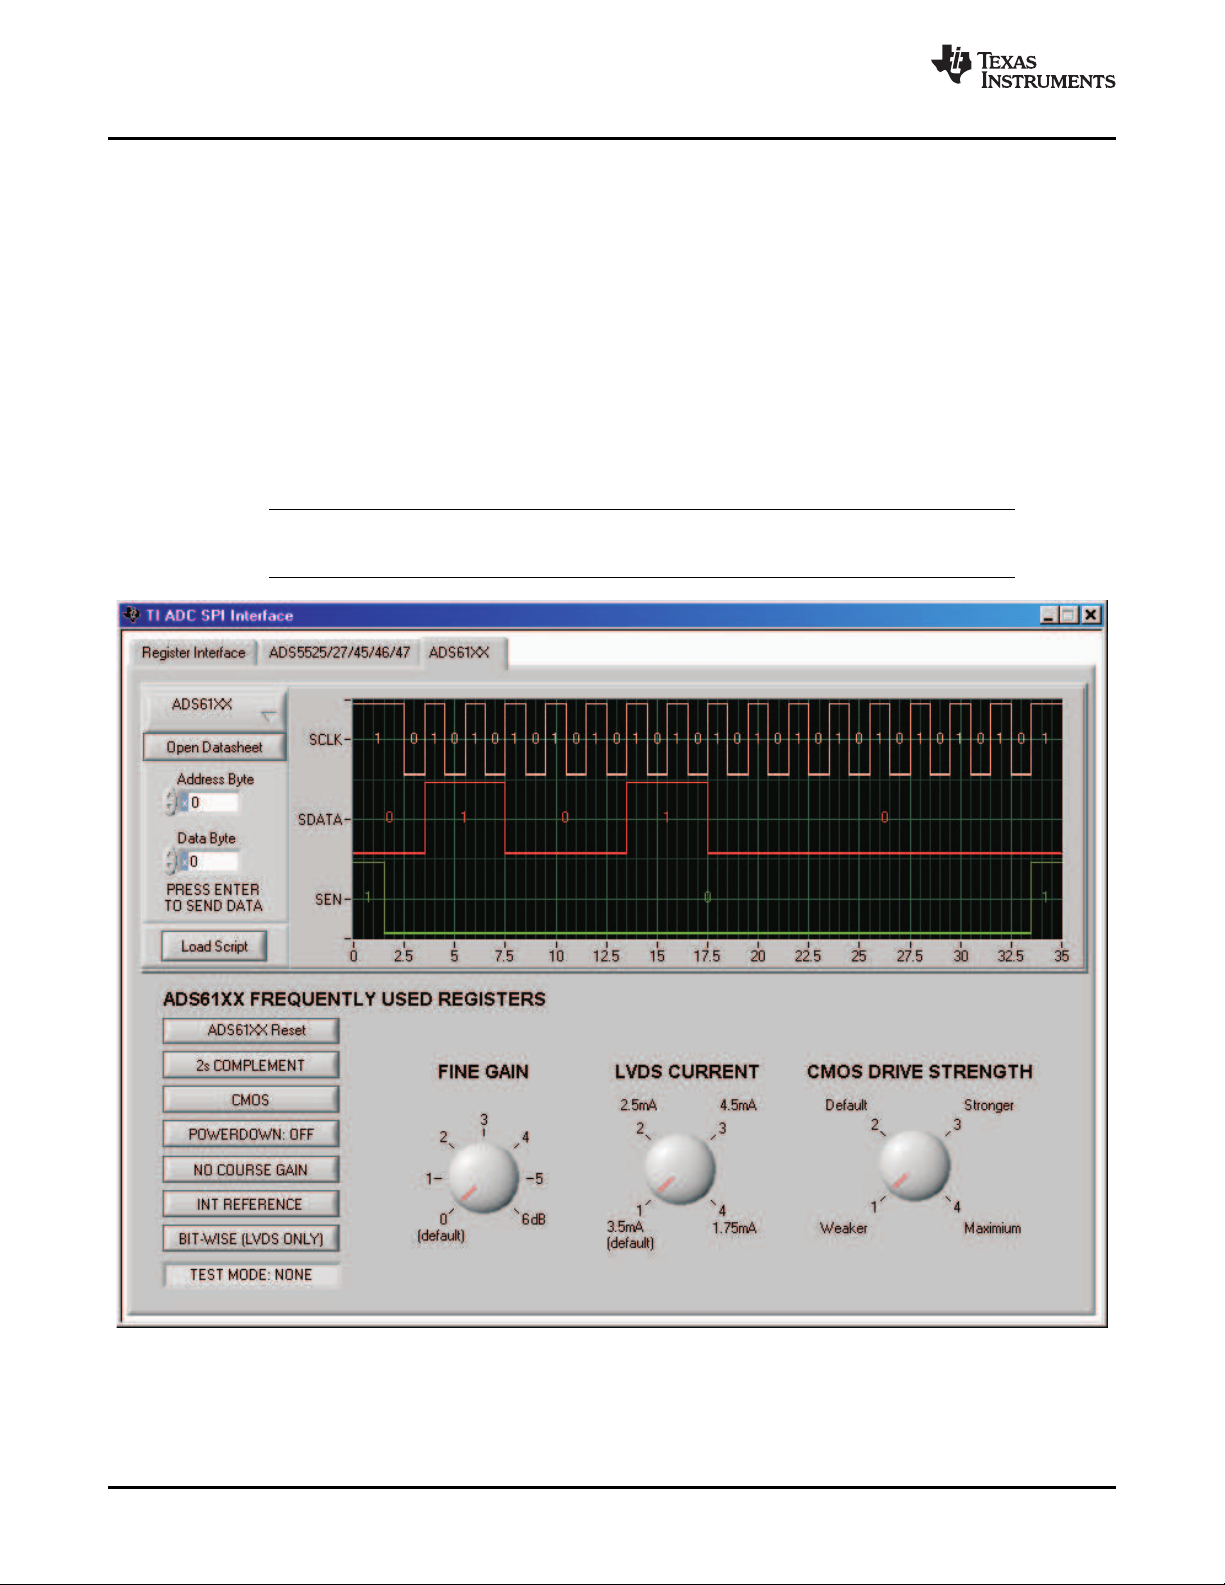Image resolution: width=1225 pixels, height=1585 pixels.
Task: Expand the ADS61XX device dropdown
Action: [215, 708]
